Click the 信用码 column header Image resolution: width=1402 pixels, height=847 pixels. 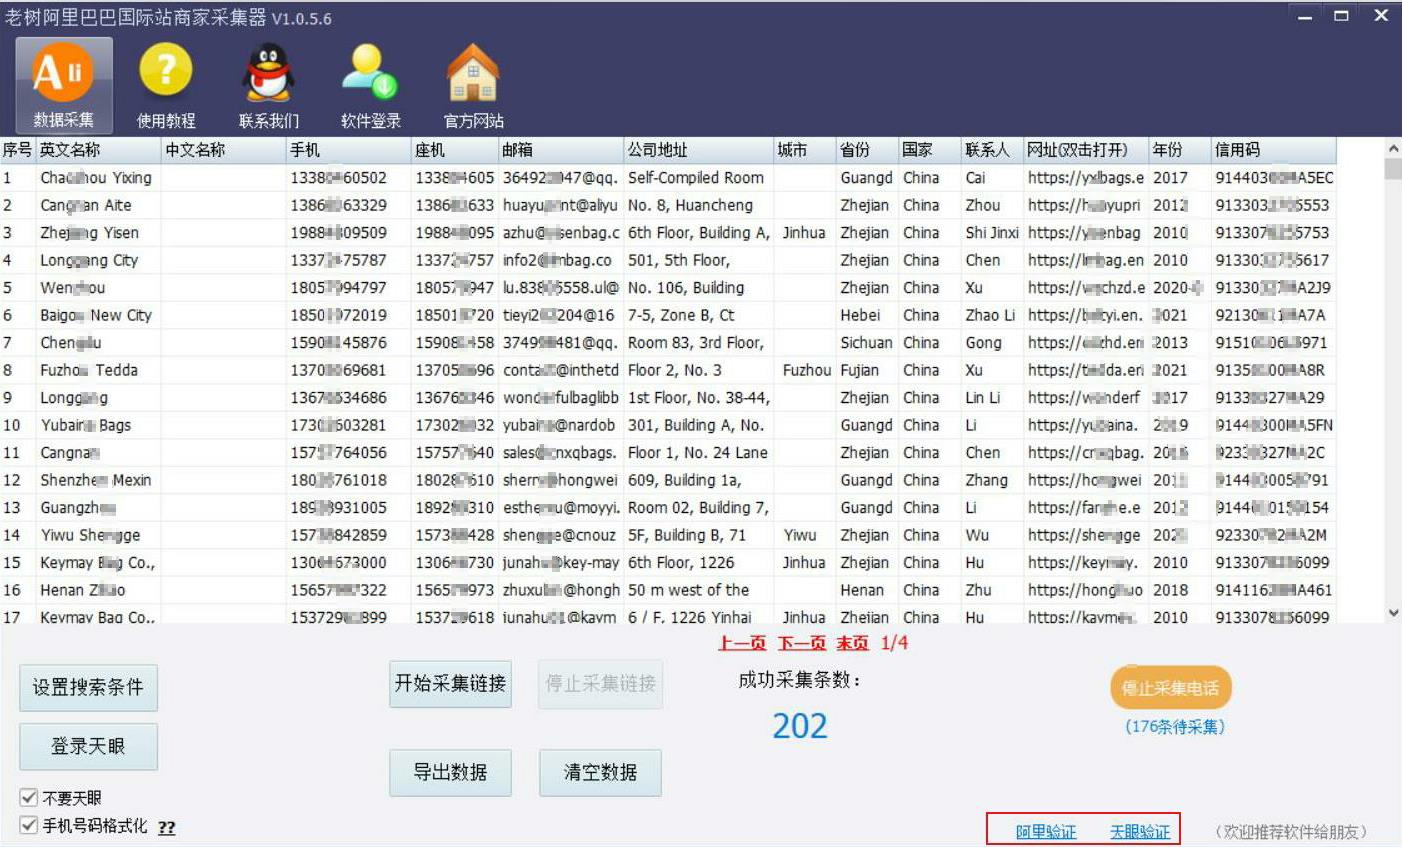pos(1274,150)
